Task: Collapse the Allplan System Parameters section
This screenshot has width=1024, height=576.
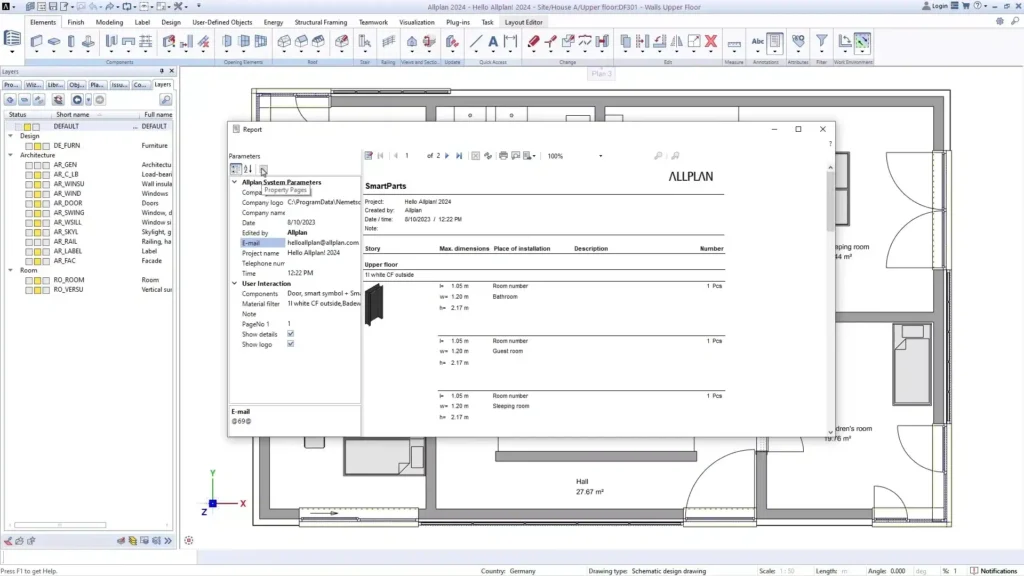Action: (234, 181)
